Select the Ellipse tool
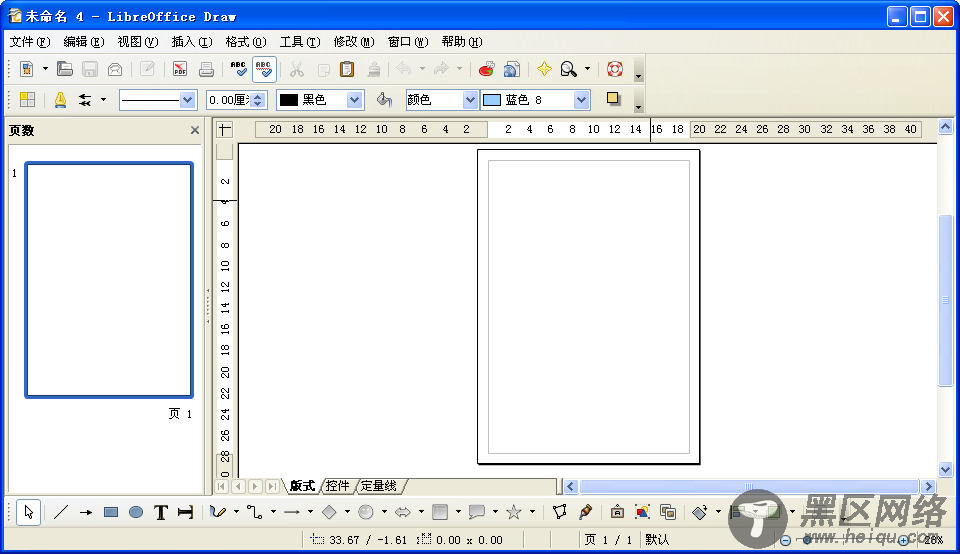960x554 pixels. coord(136,512)
